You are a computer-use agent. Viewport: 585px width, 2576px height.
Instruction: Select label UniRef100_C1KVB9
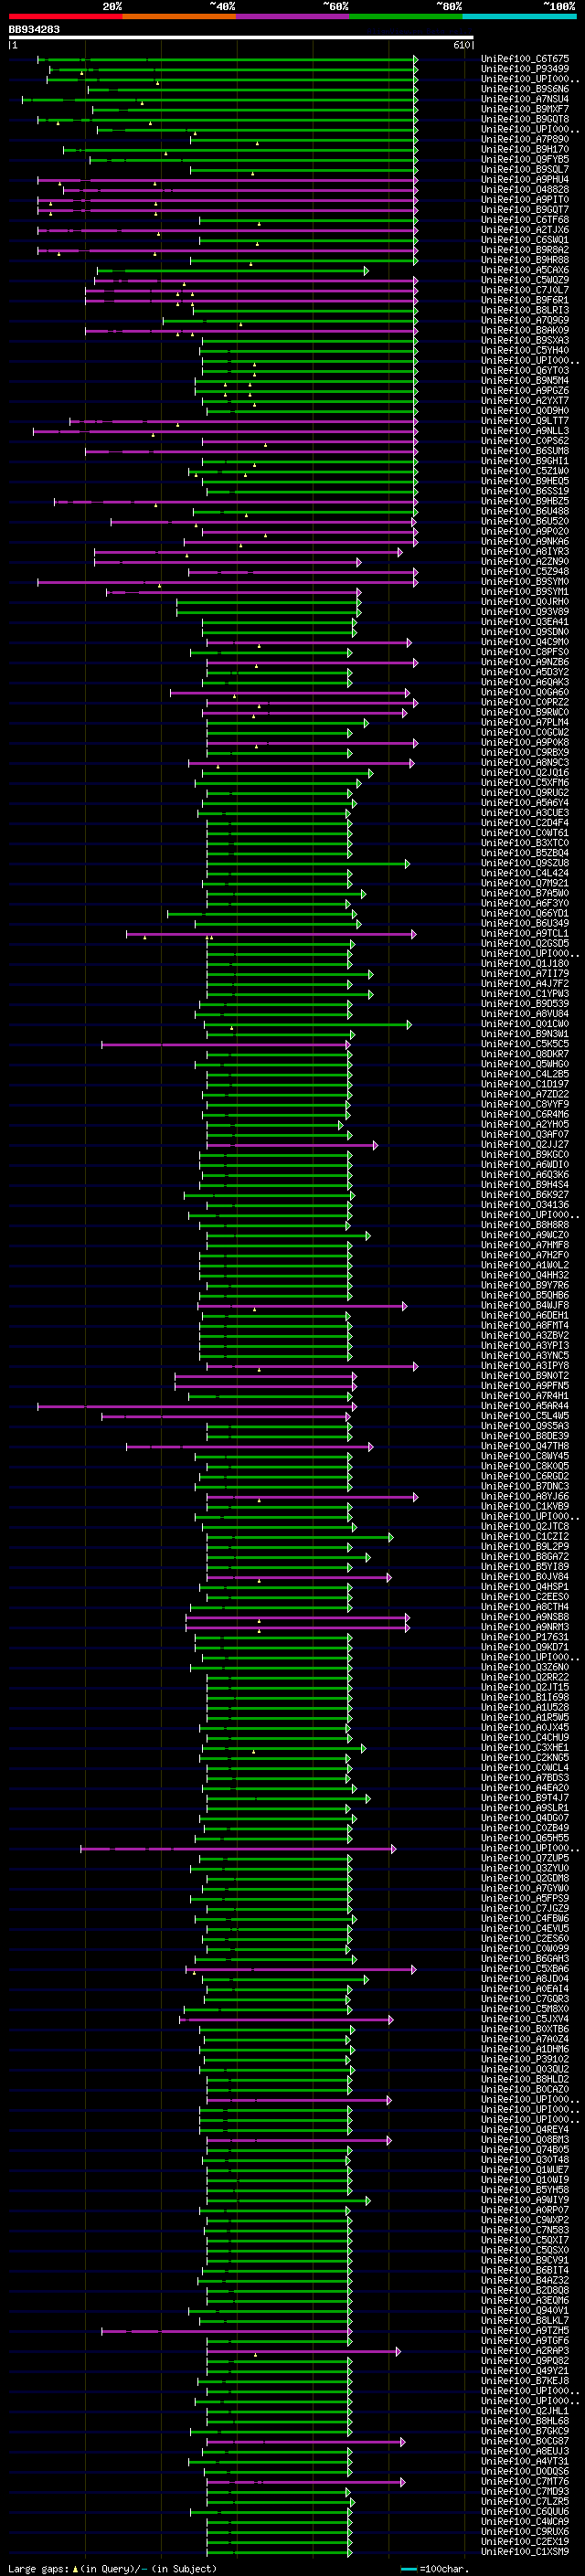tap(525, 1506)
